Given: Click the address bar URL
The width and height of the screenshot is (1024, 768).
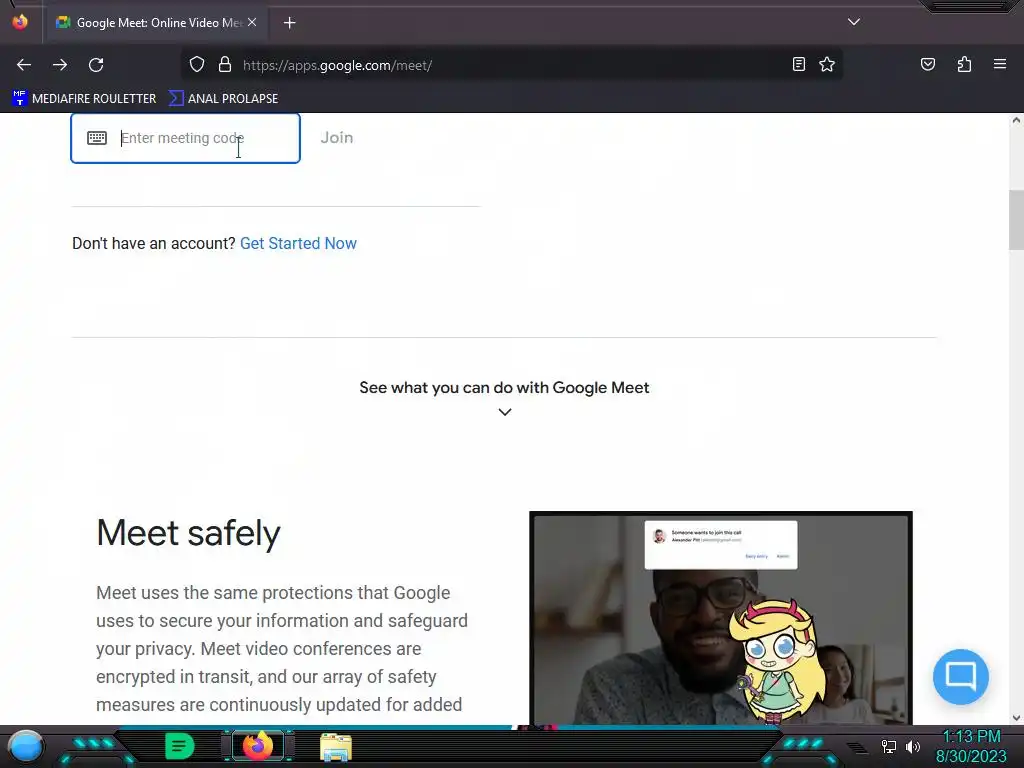Looking at the screenshot, I should (x=337, y=65).
